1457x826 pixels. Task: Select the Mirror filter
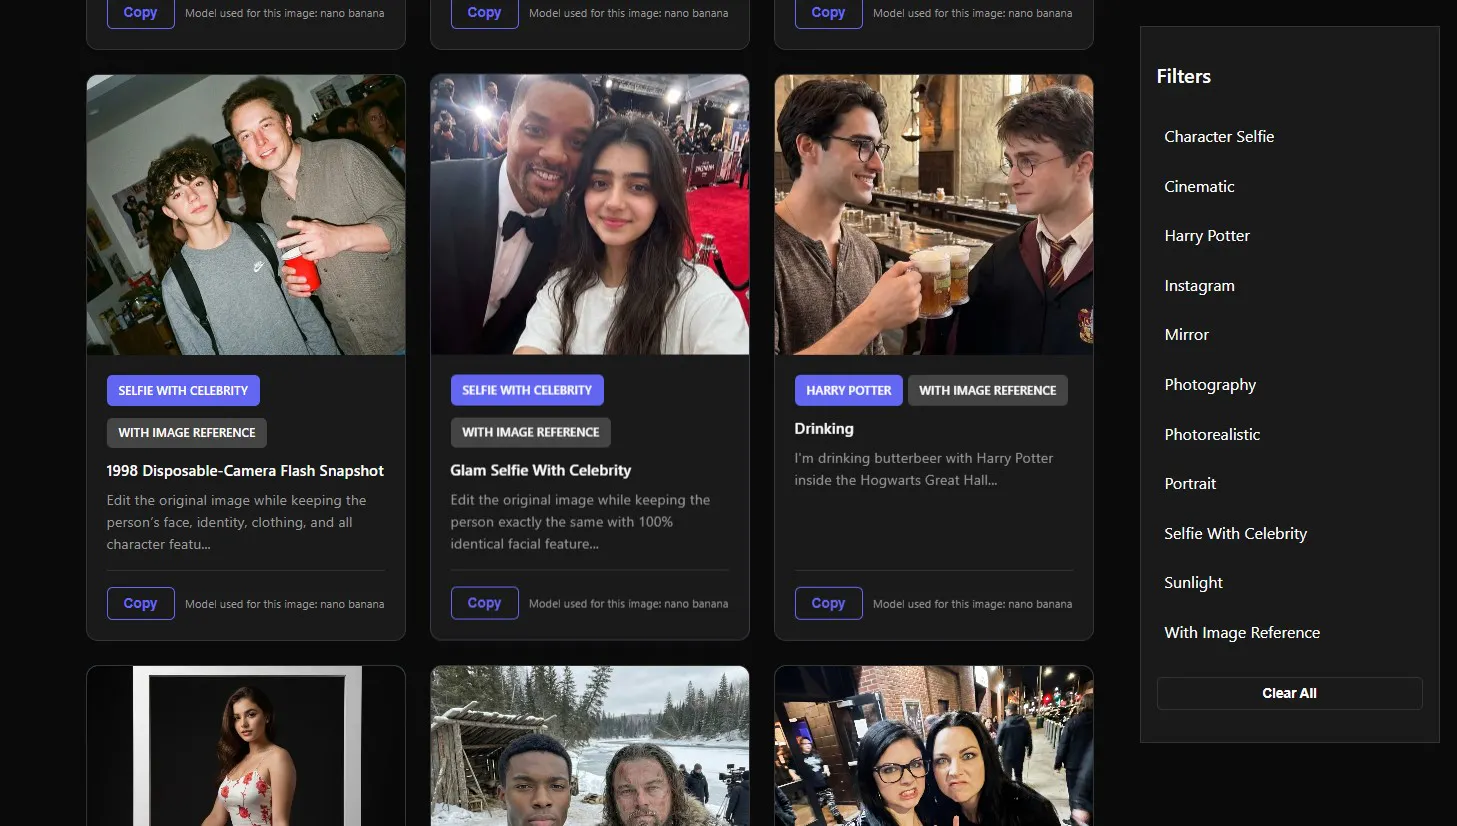(1186, 335)
